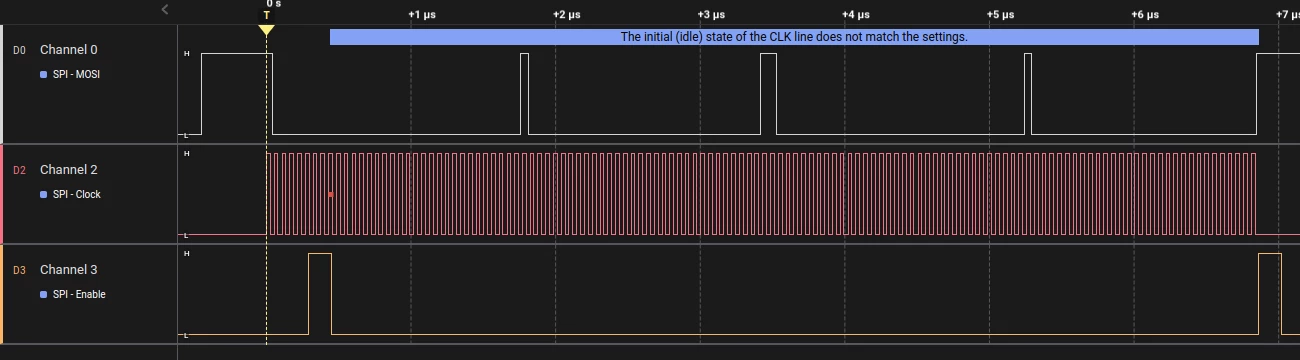The height and width of the screenshot is (360, 1300).
Task: Click the +4 µs time ruler label
Action: coord(855,15)
